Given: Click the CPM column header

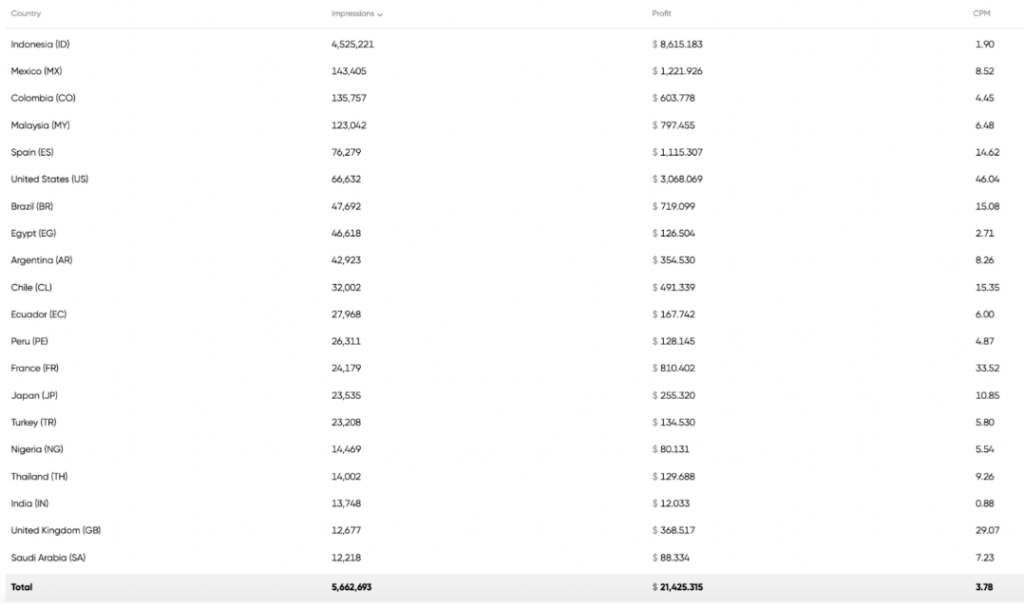Looking at the screenshot, I should (982, 13).
